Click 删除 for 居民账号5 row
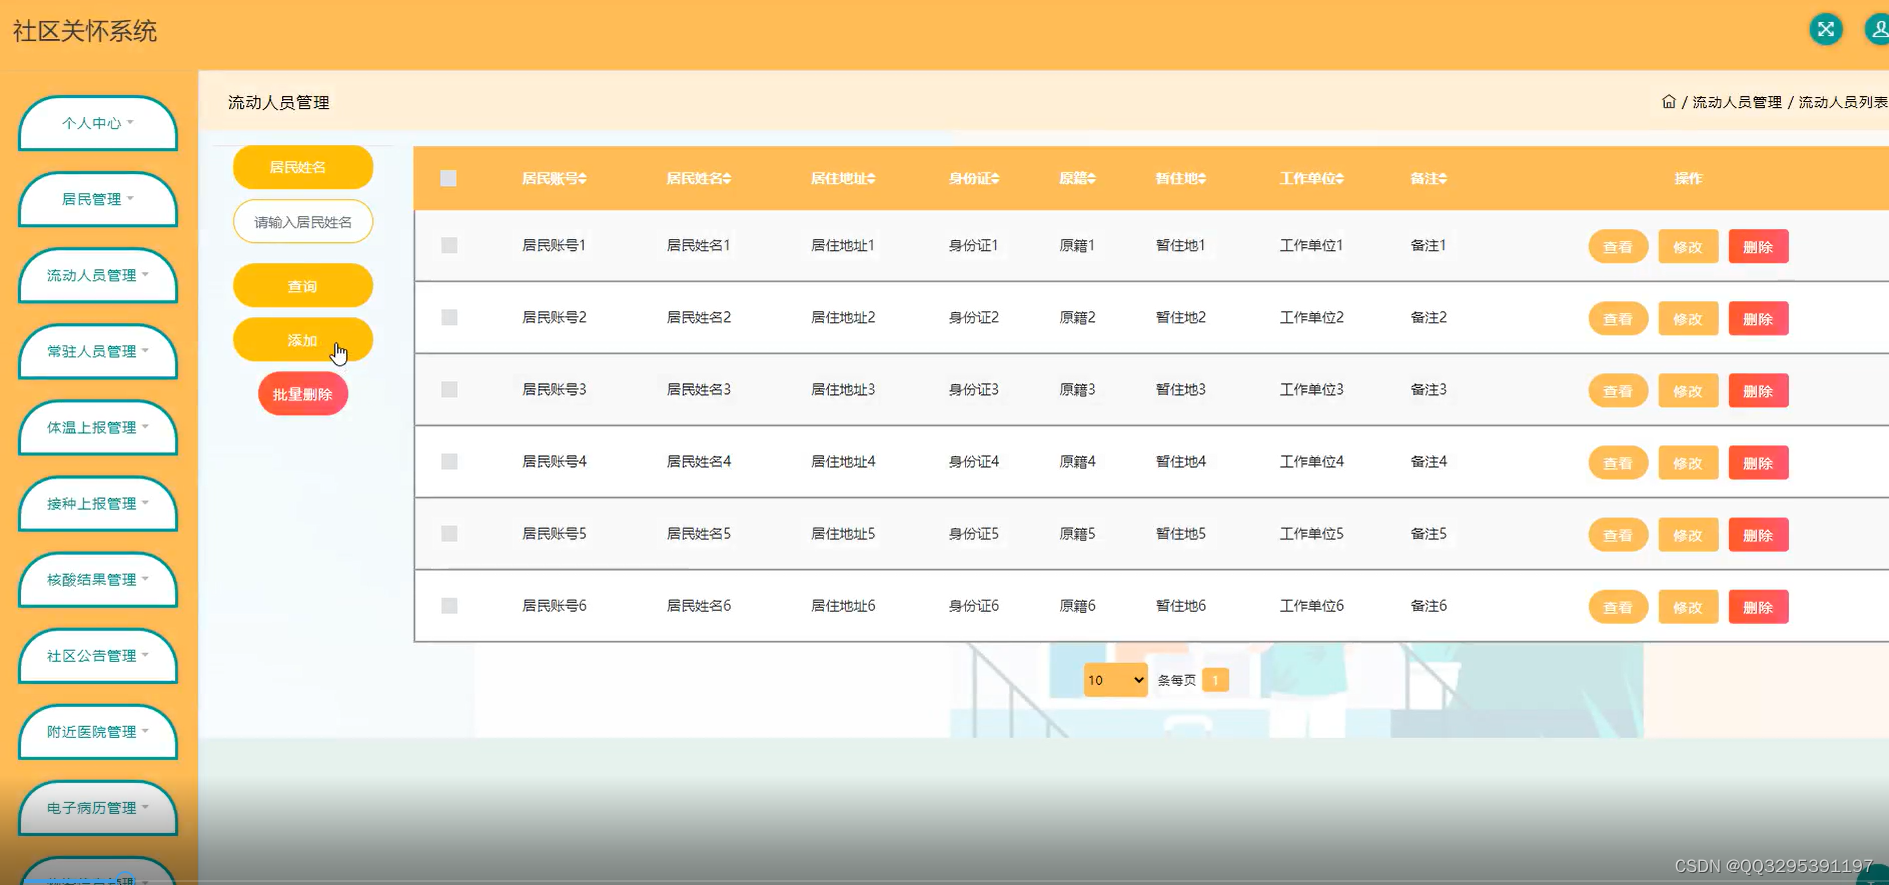The image size is (1889, 885). pyautogui.click(x=1758, y=535)
